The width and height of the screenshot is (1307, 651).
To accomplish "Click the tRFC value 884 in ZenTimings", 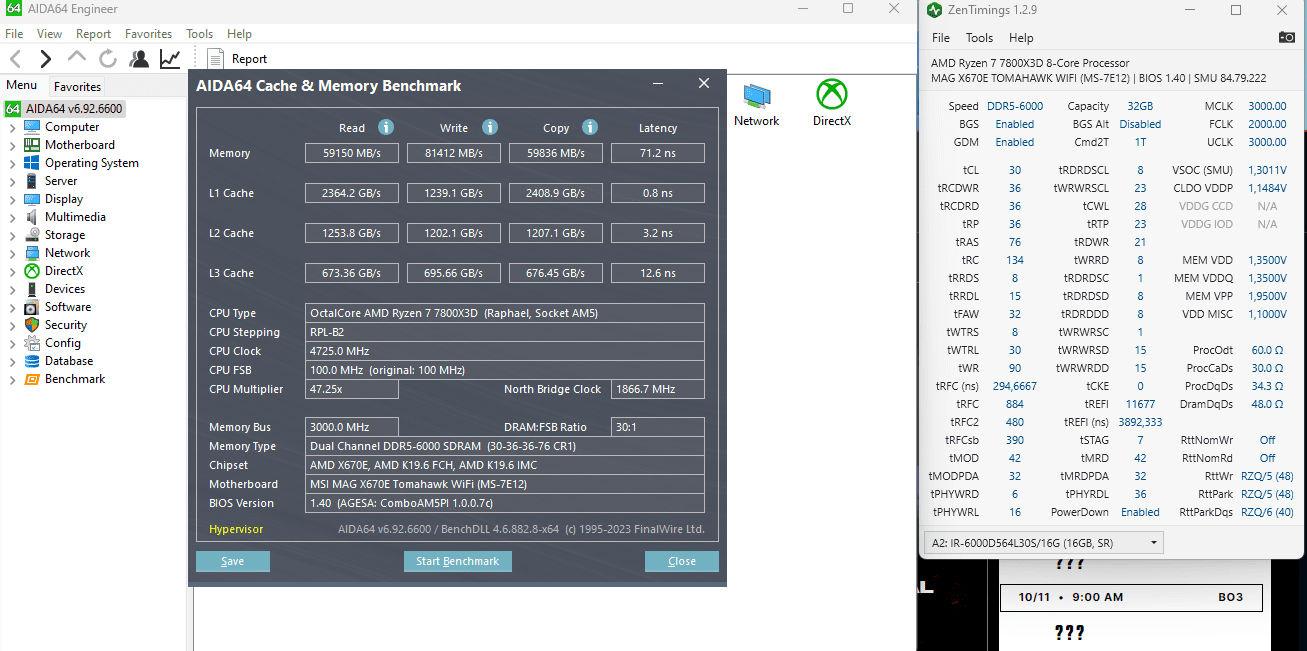I will pos(1015,404).
